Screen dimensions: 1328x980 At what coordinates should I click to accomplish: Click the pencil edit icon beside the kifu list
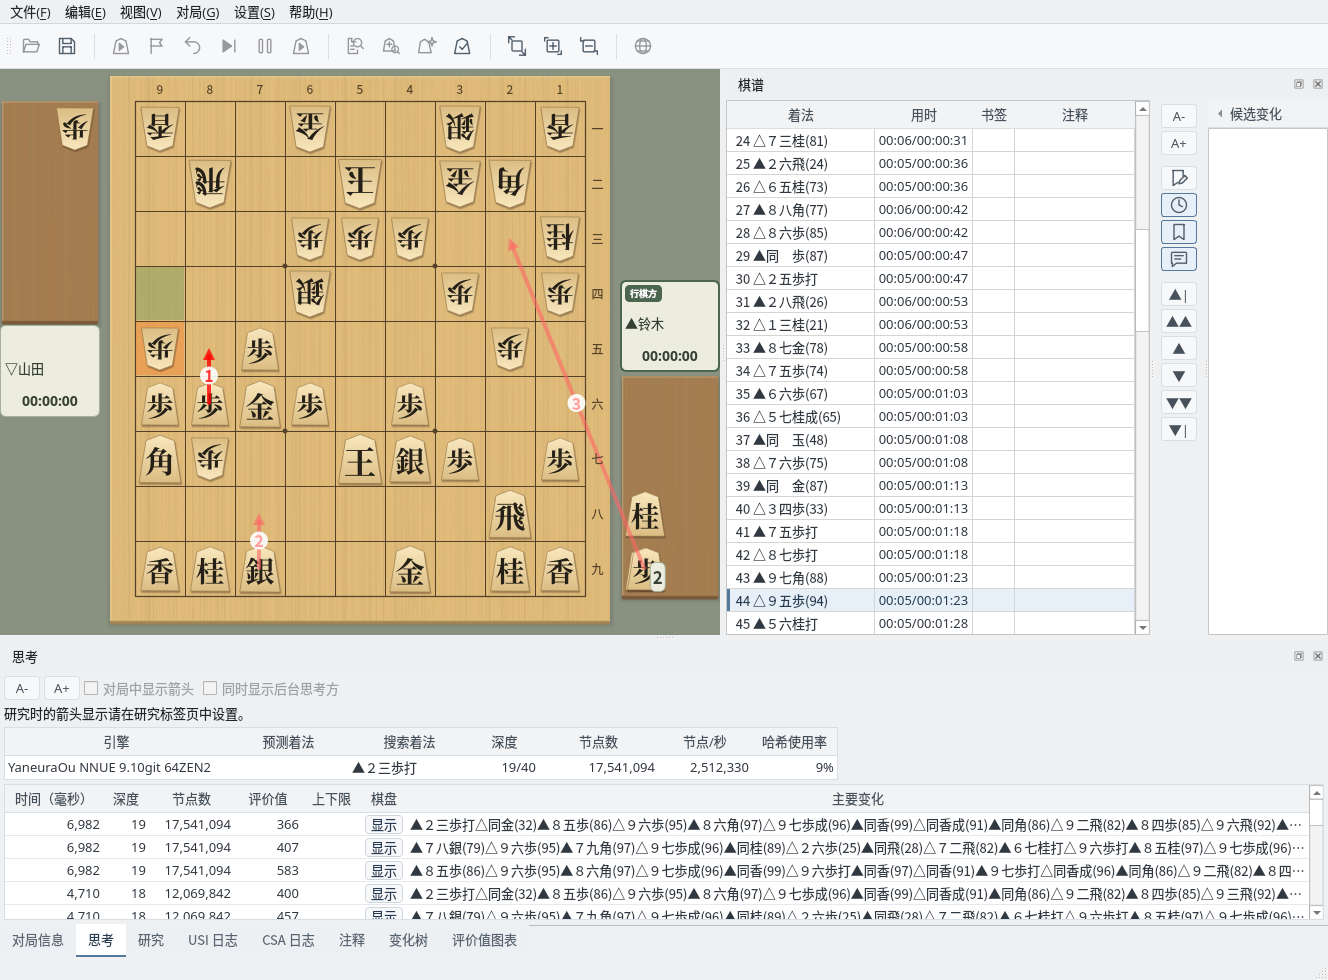(x=1179, y=178)
